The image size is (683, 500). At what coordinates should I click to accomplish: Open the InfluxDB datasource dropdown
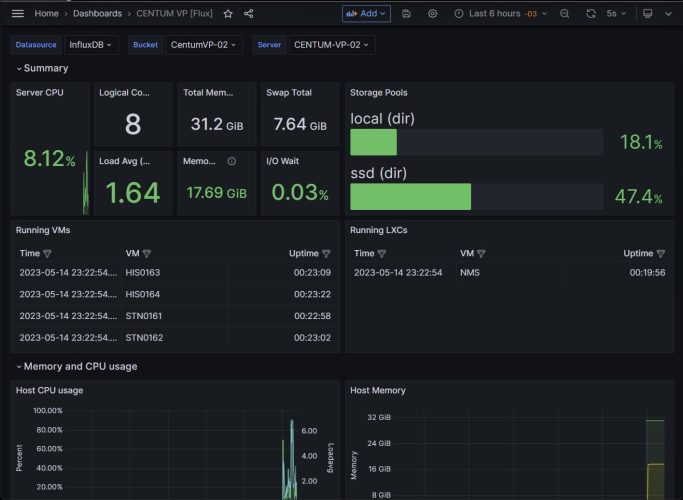tap(91, 44)
